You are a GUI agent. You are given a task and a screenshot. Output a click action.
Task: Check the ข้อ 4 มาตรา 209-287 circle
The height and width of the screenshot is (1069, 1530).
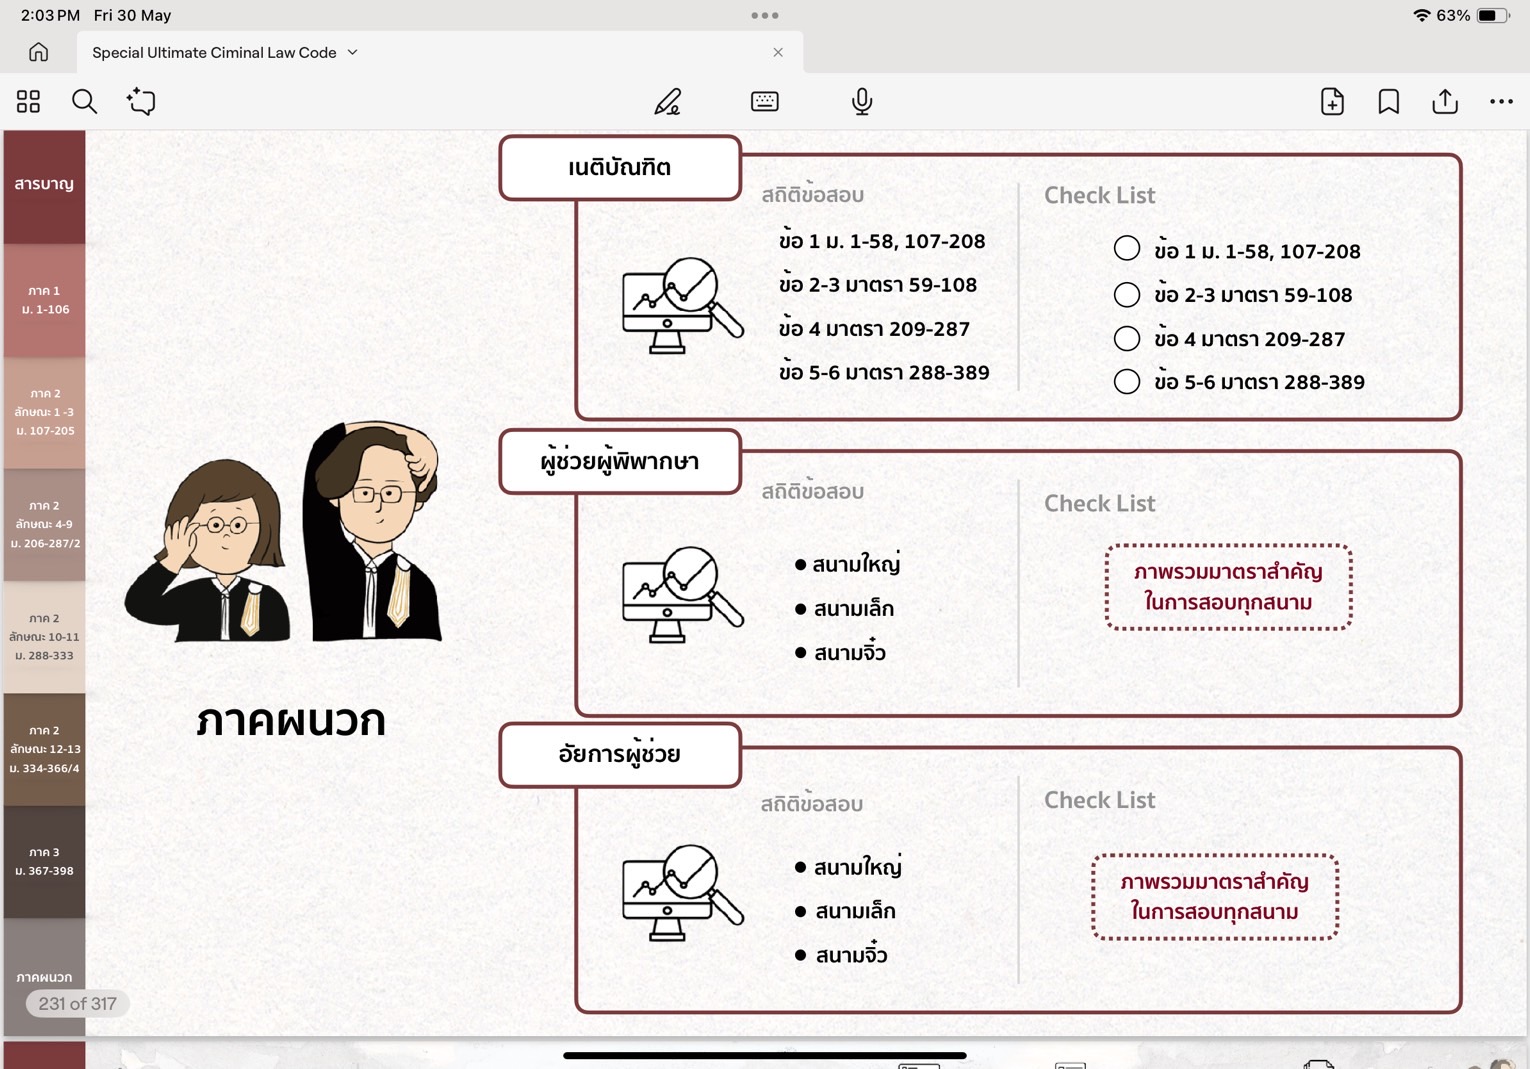pos(1126,338)
